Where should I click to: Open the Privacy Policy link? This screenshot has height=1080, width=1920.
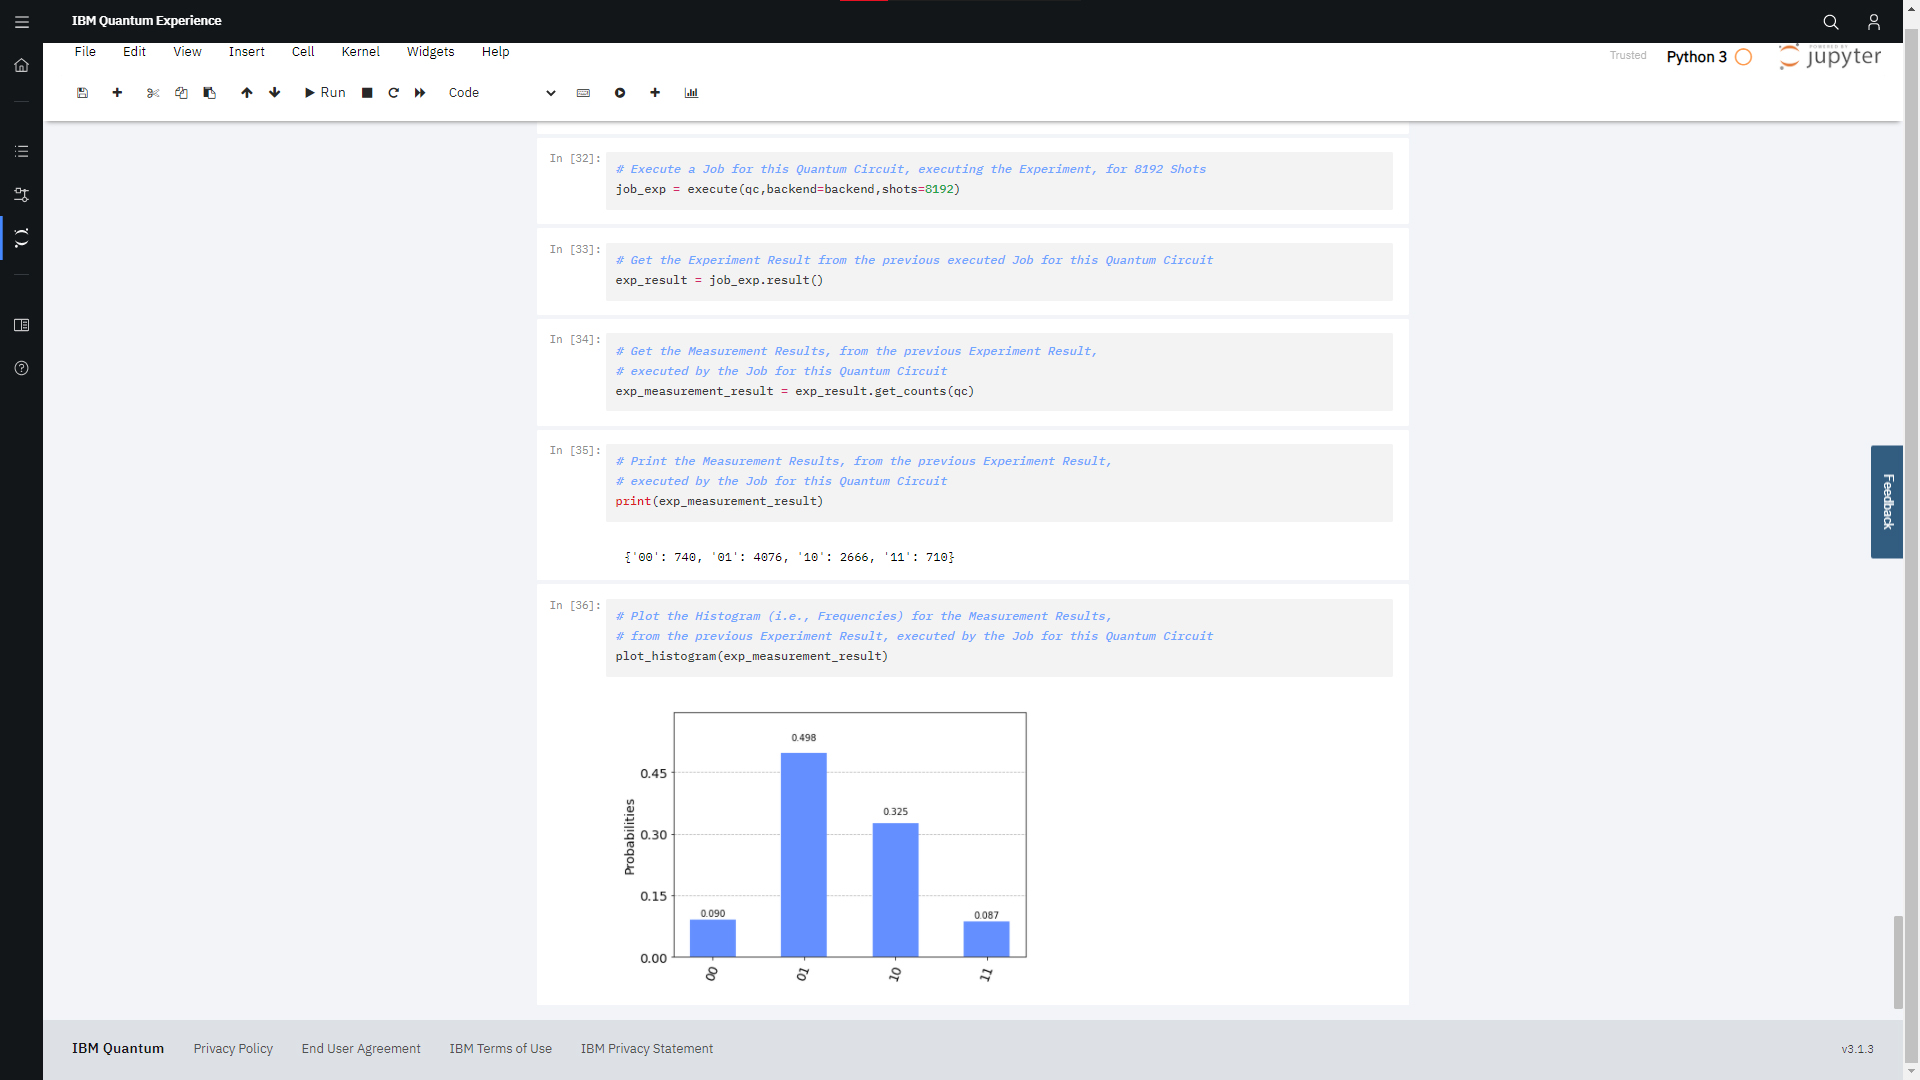233,1049
